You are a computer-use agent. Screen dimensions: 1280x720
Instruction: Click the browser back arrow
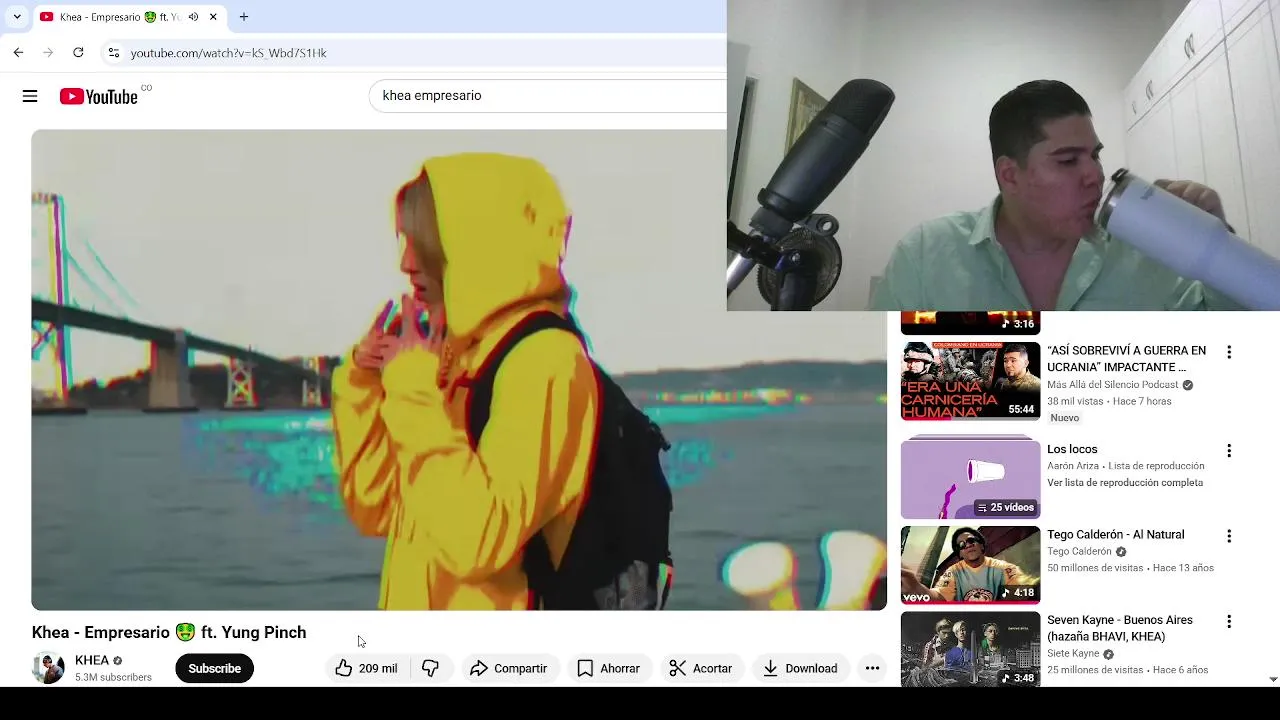click(x=18, y=52)
